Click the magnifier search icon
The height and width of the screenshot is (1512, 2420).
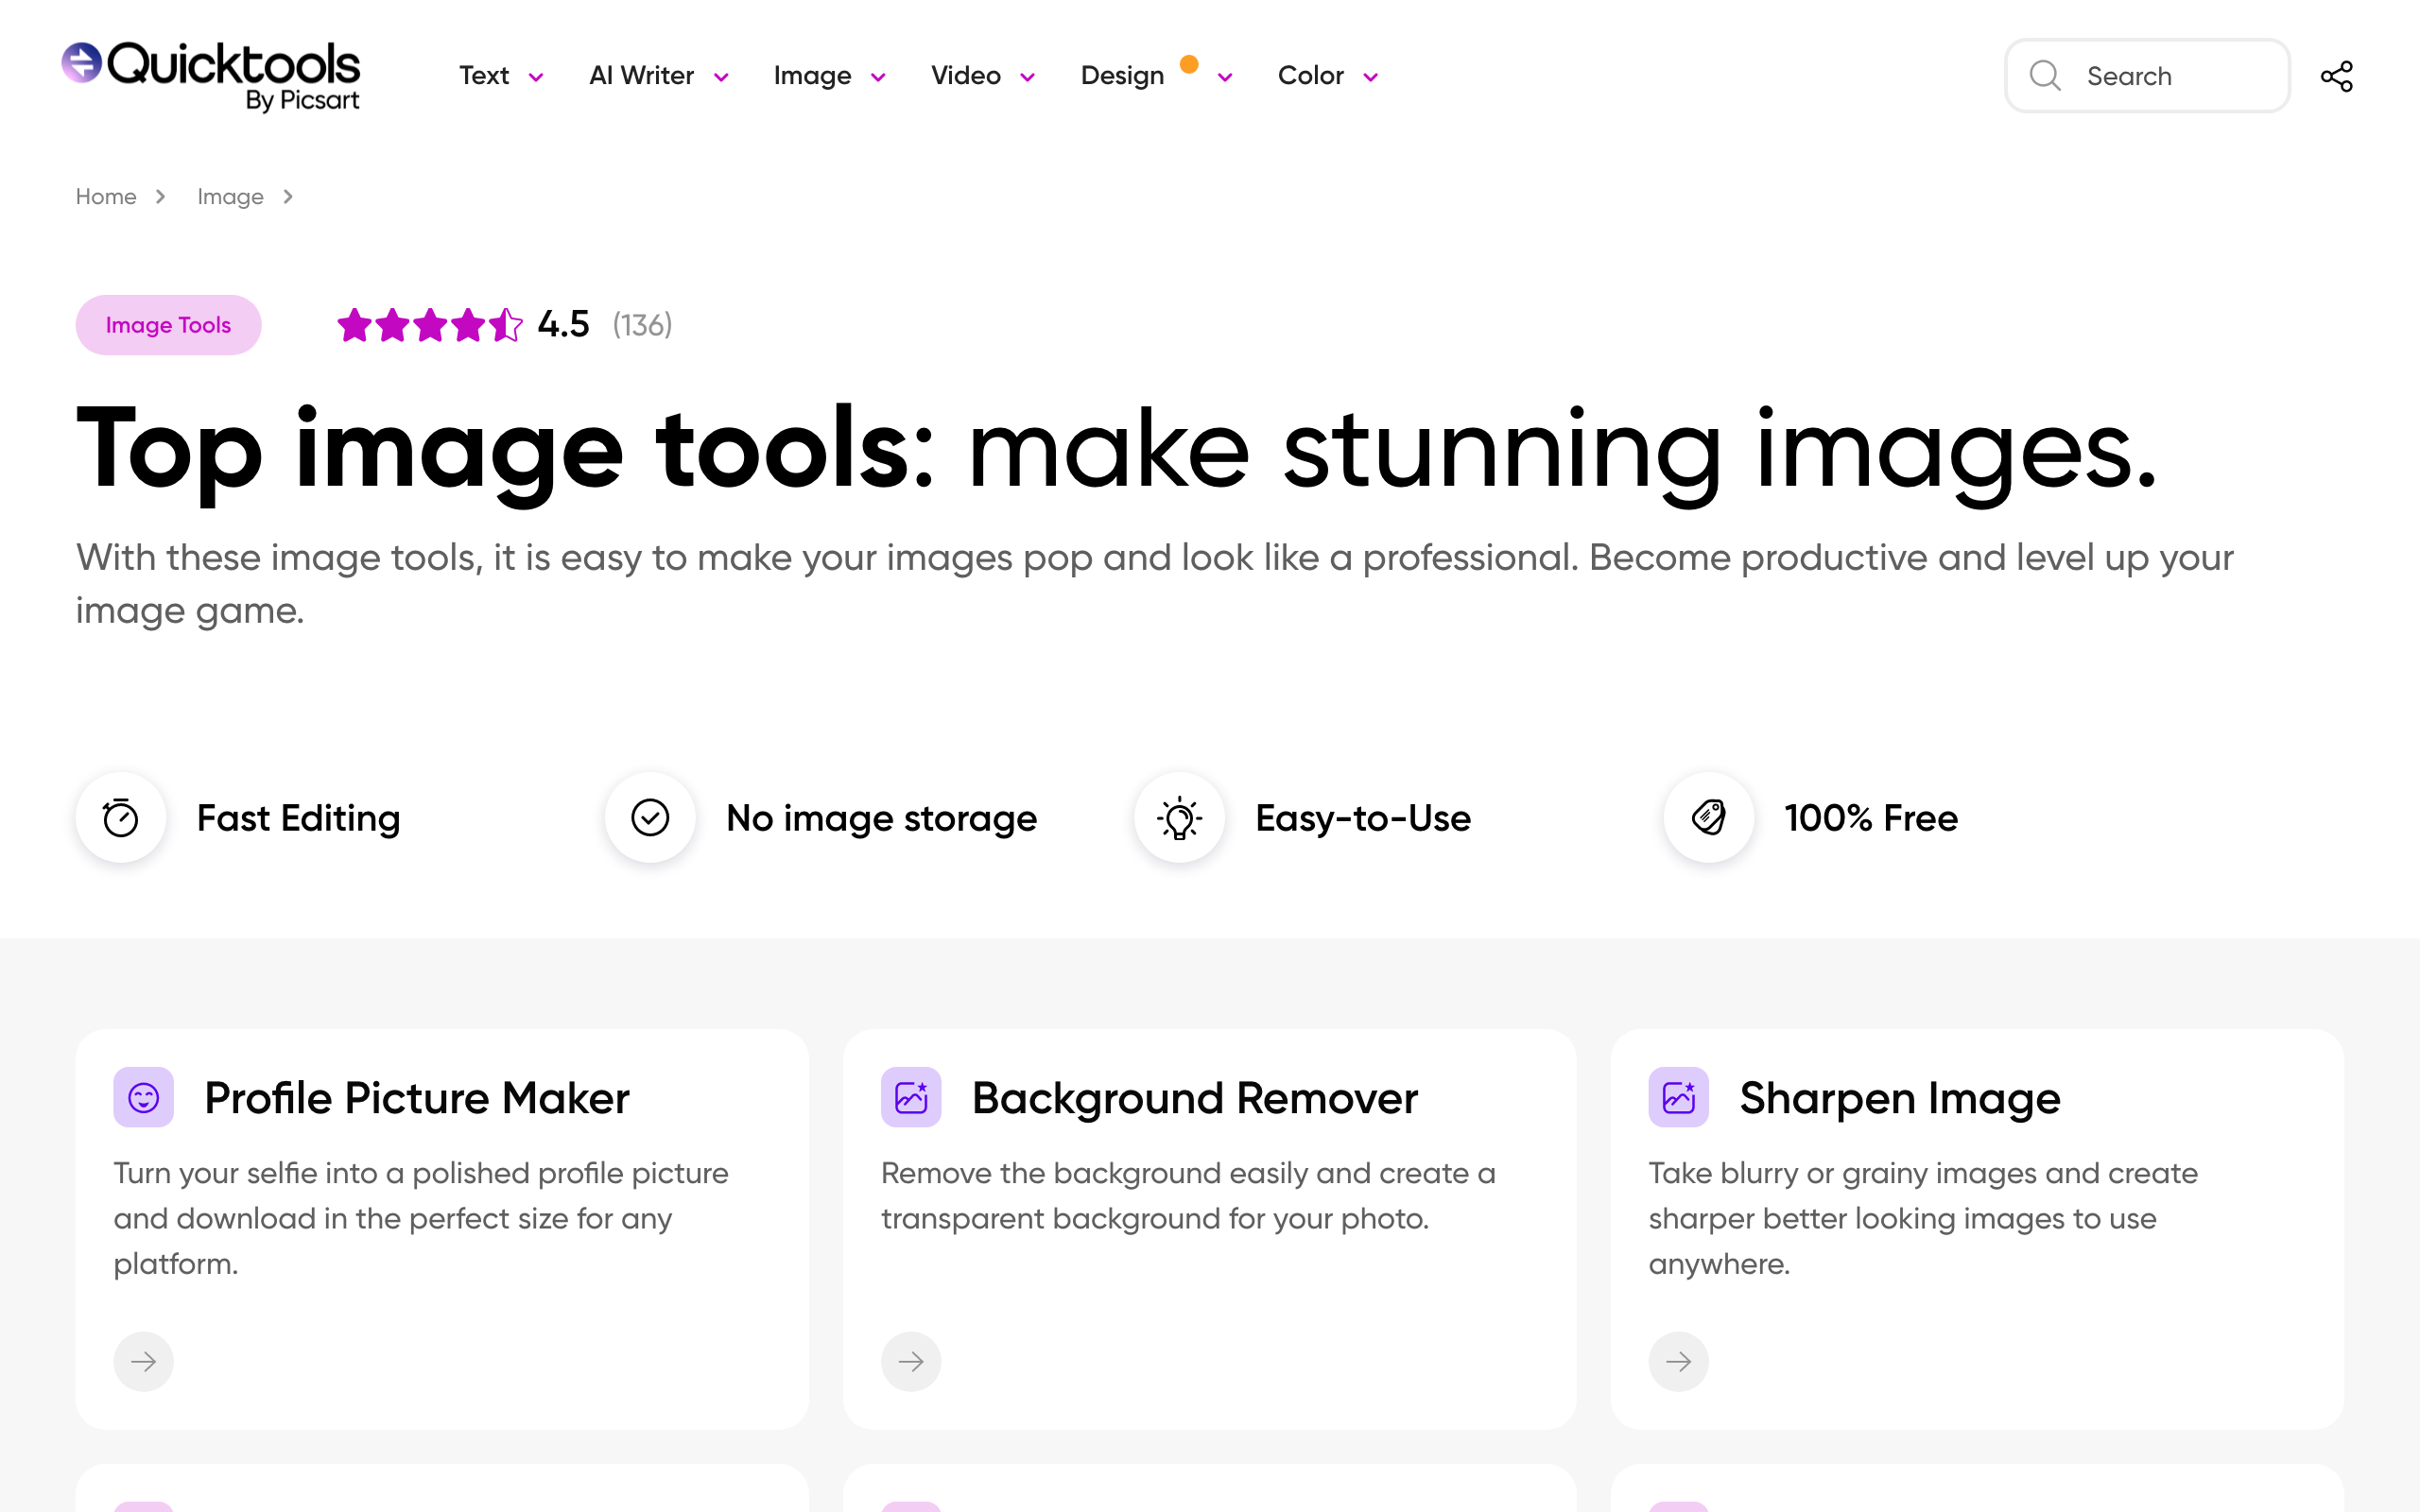pos(2045,76)
